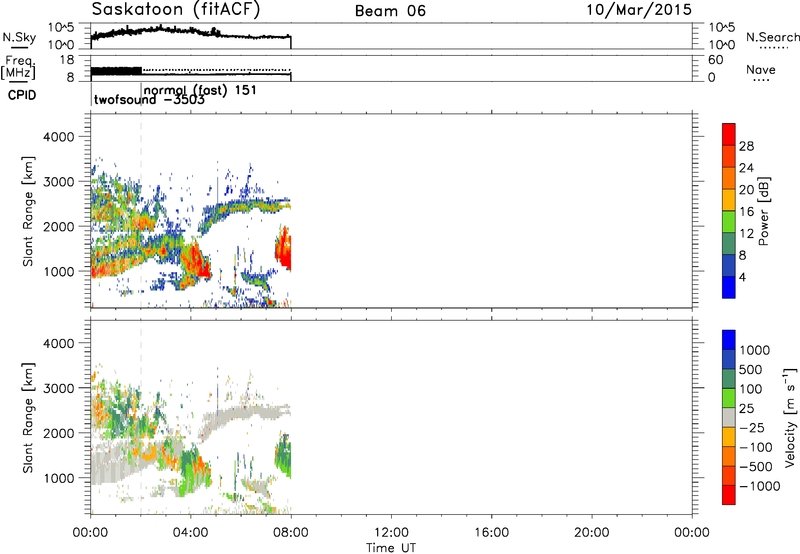Select the N.Search legend label
The image size is (800, 554).
773,37
